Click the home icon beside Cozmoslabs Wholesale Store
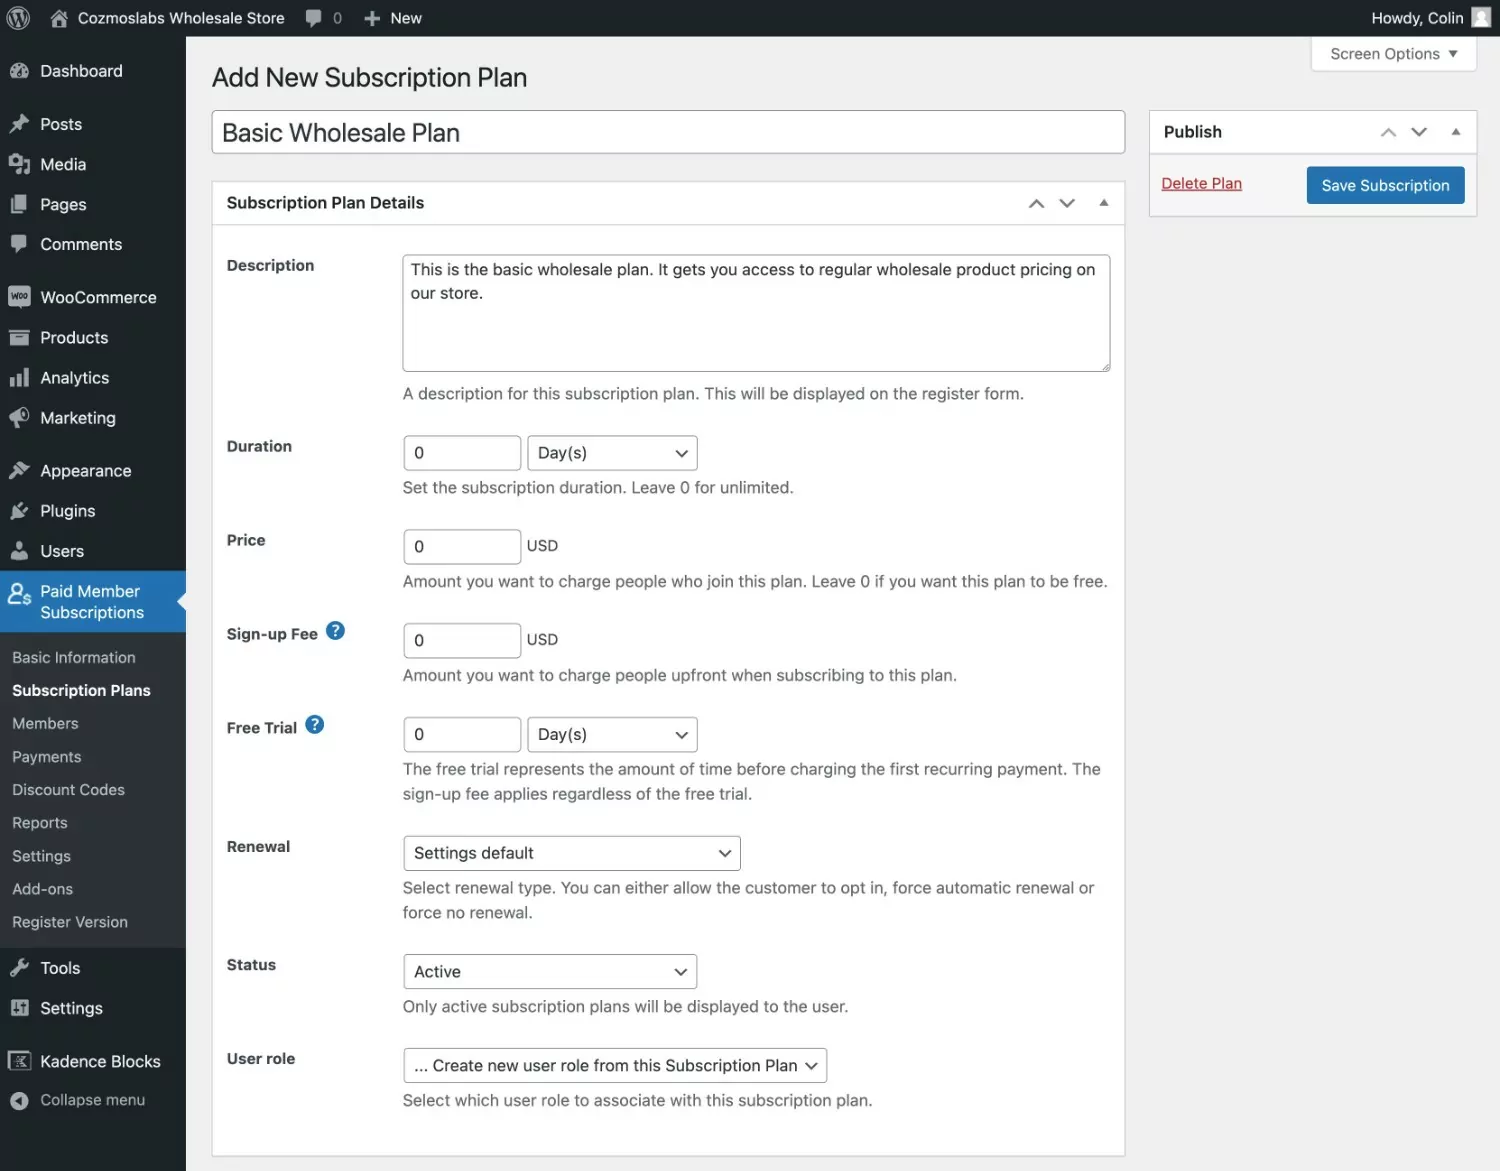The image size is (1500, 1171). point(59,18)
